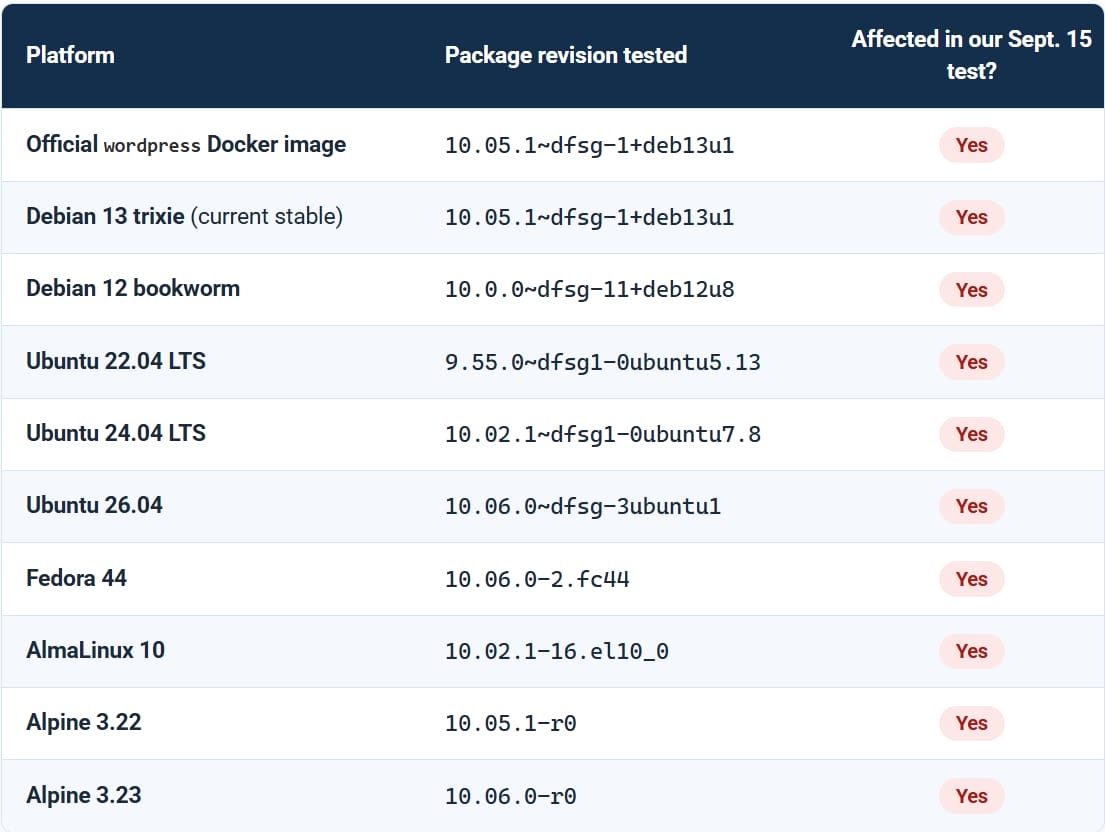1105x832 pixels.
Task: Click the Yes badge for AlmaLinux 10
Action: tap(971, 651)
